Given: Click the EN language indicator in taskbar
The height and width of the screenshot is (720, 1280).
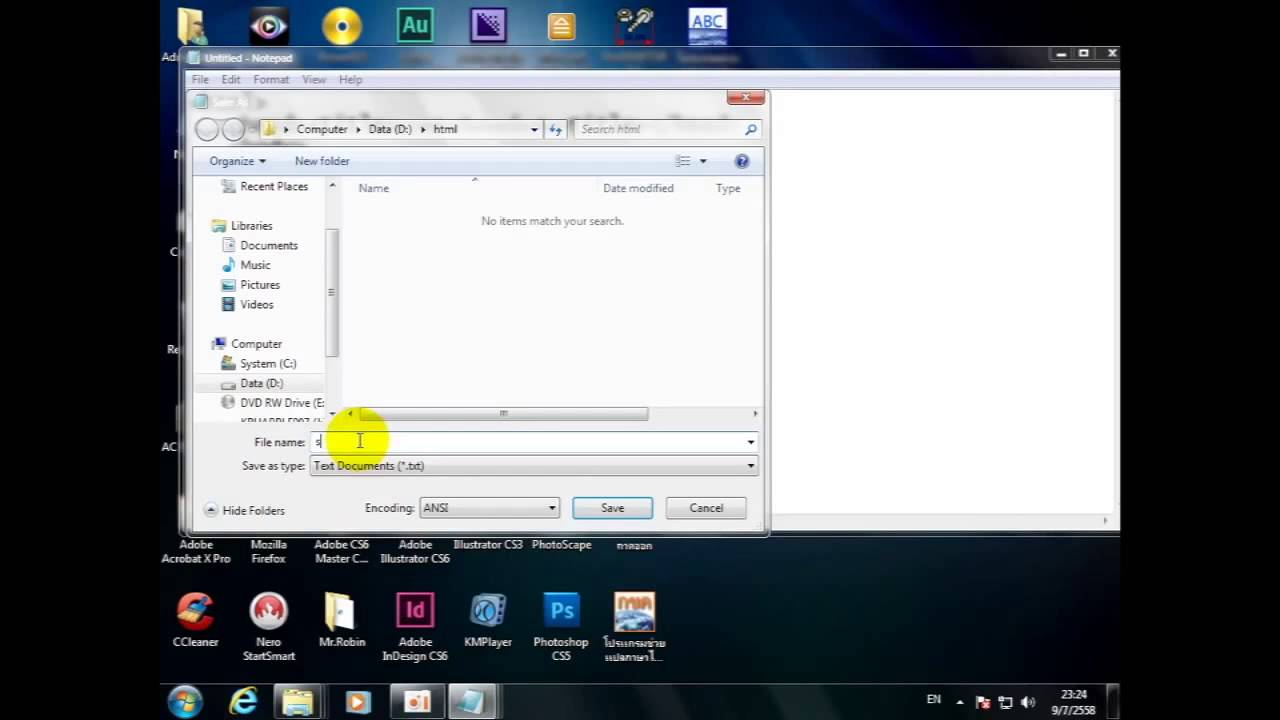Looking at the screenshot, I should [934, 700].
